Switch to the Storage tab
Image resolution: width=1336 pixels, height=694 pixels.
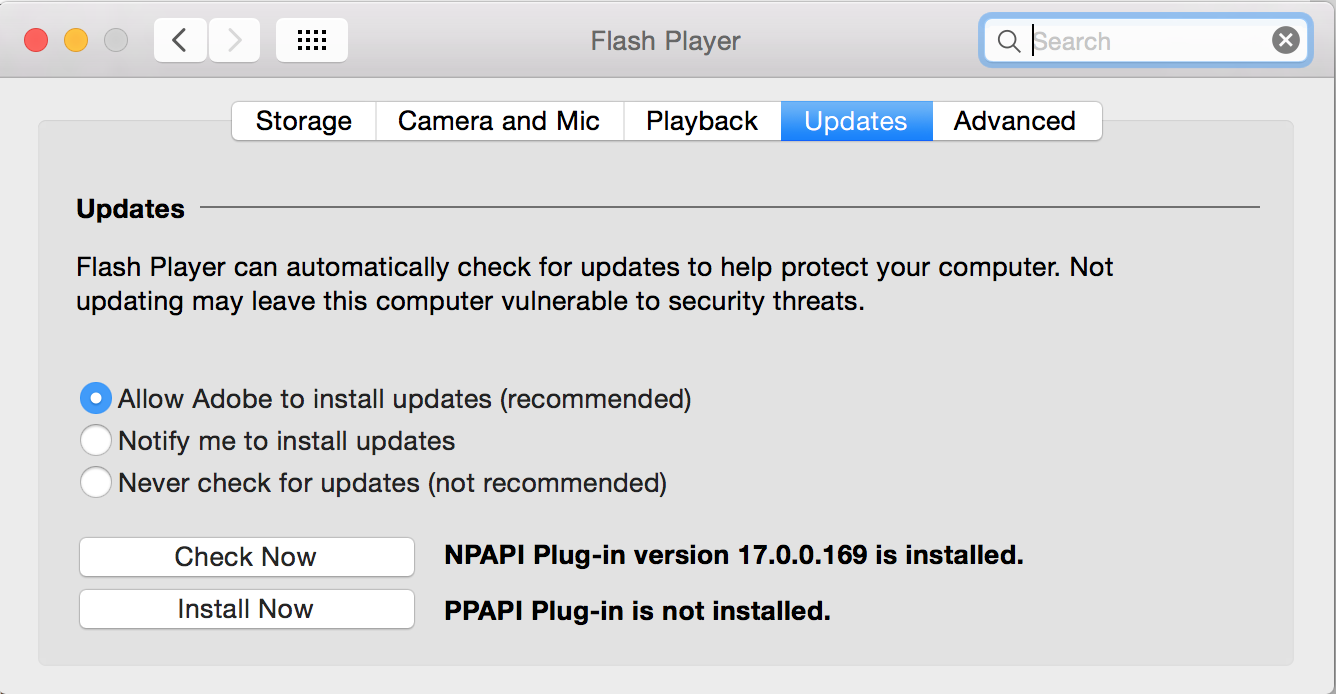(304, 121)
